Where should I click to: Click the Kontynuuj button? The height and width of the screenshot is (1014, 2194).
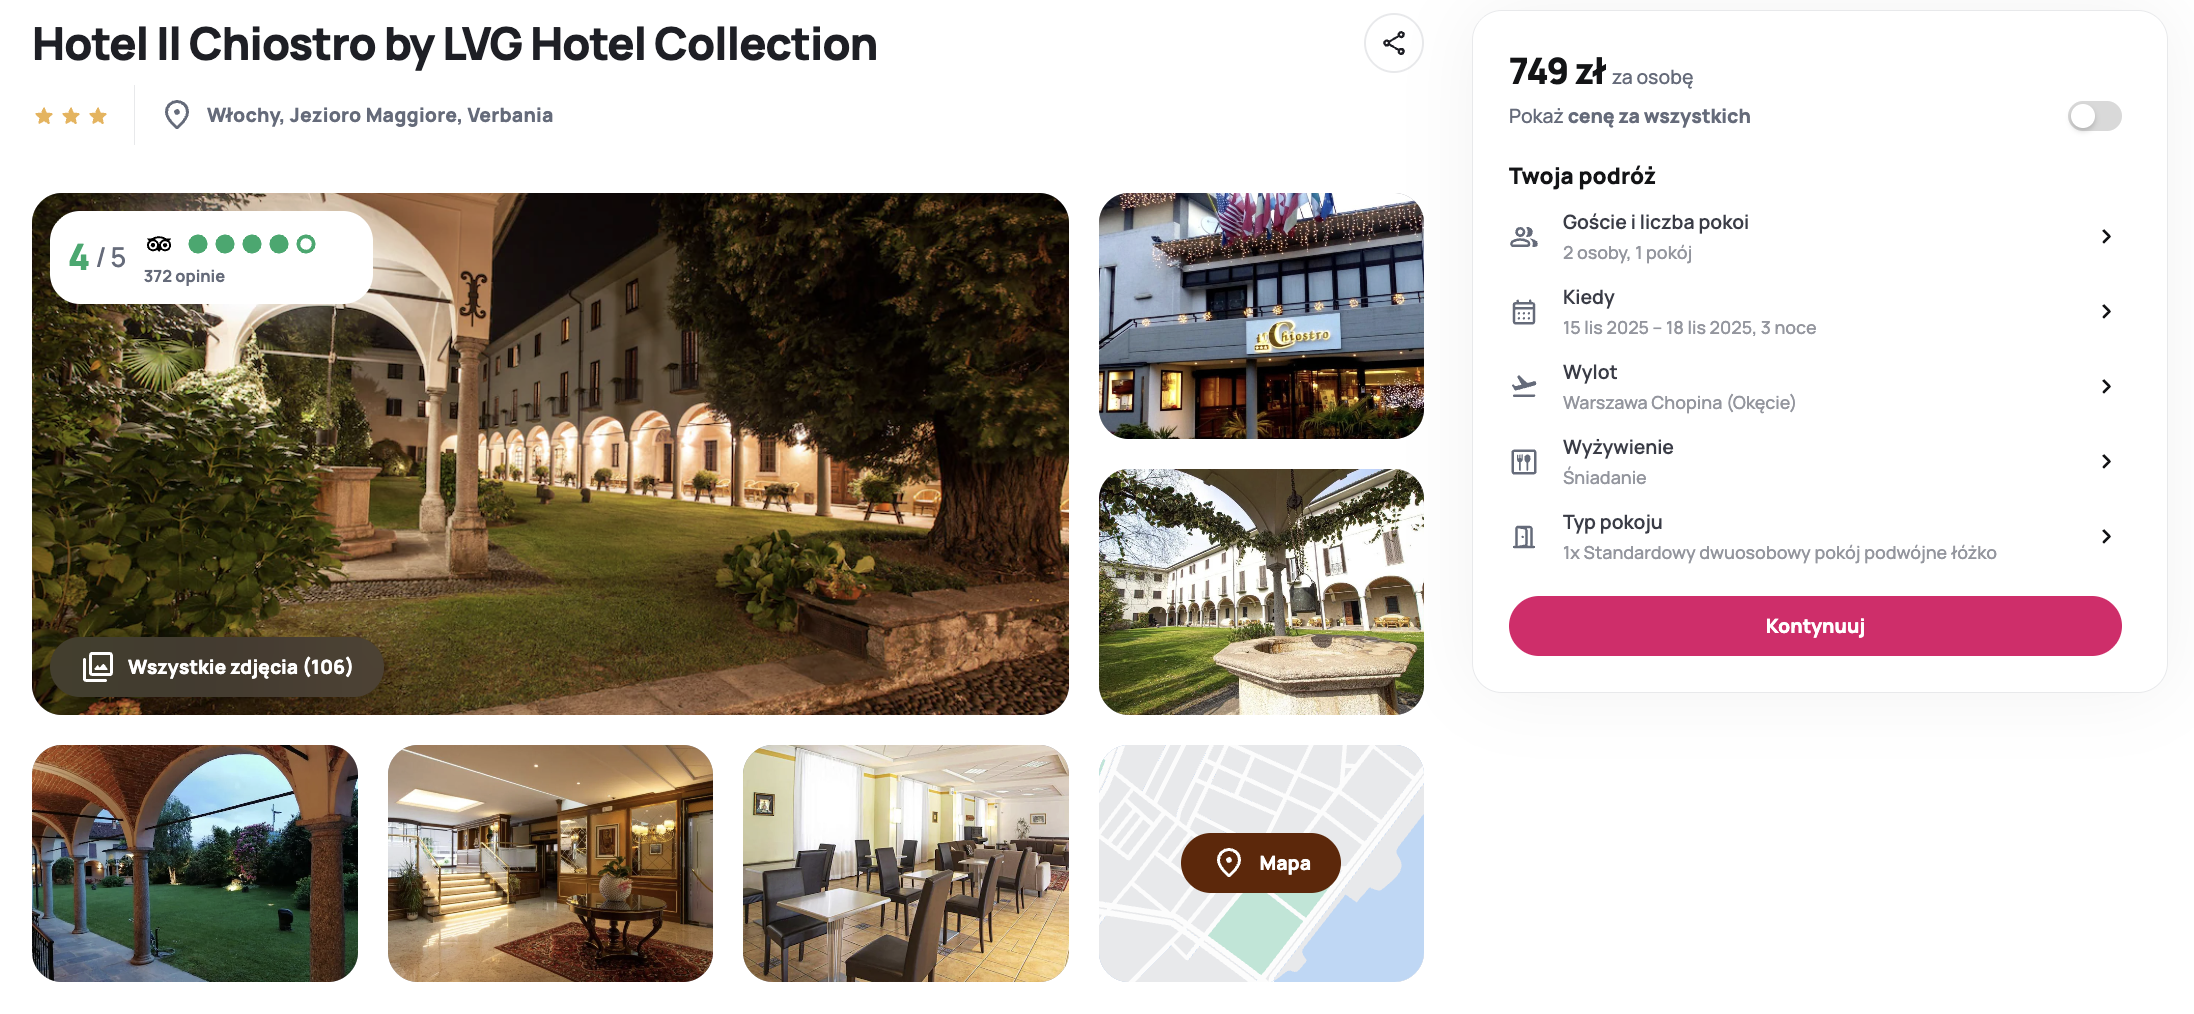tap(1814, 626)
